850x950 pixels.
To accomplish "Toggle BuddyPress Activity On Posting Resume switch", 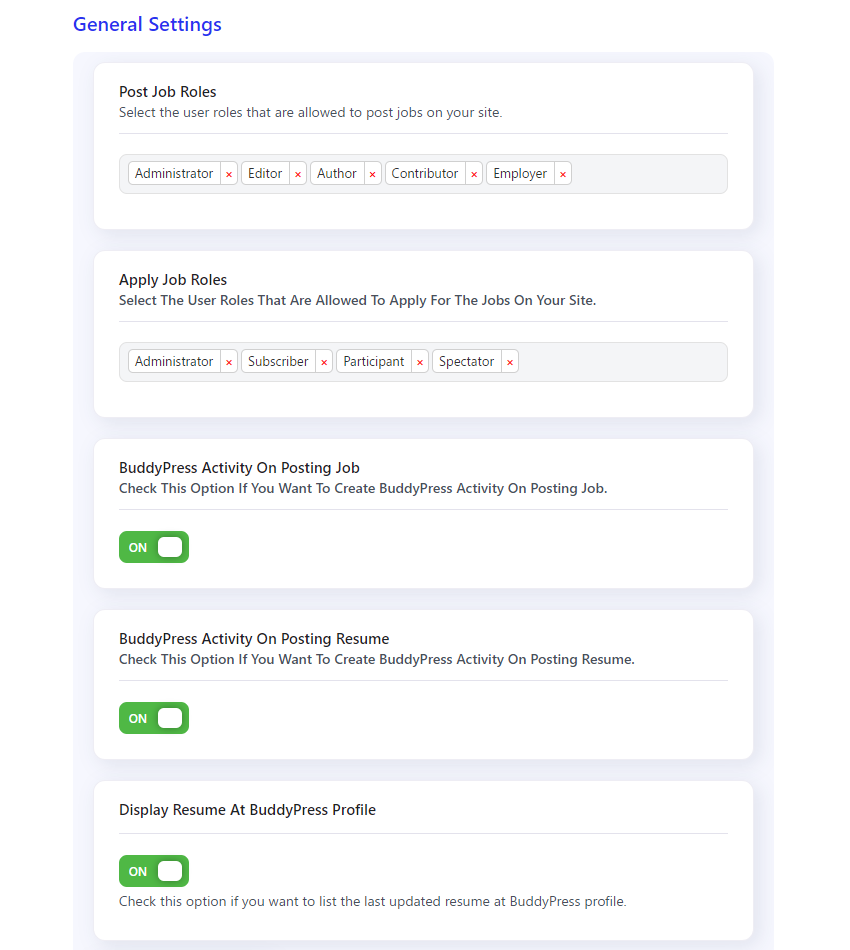I will [x=154, y=718].
